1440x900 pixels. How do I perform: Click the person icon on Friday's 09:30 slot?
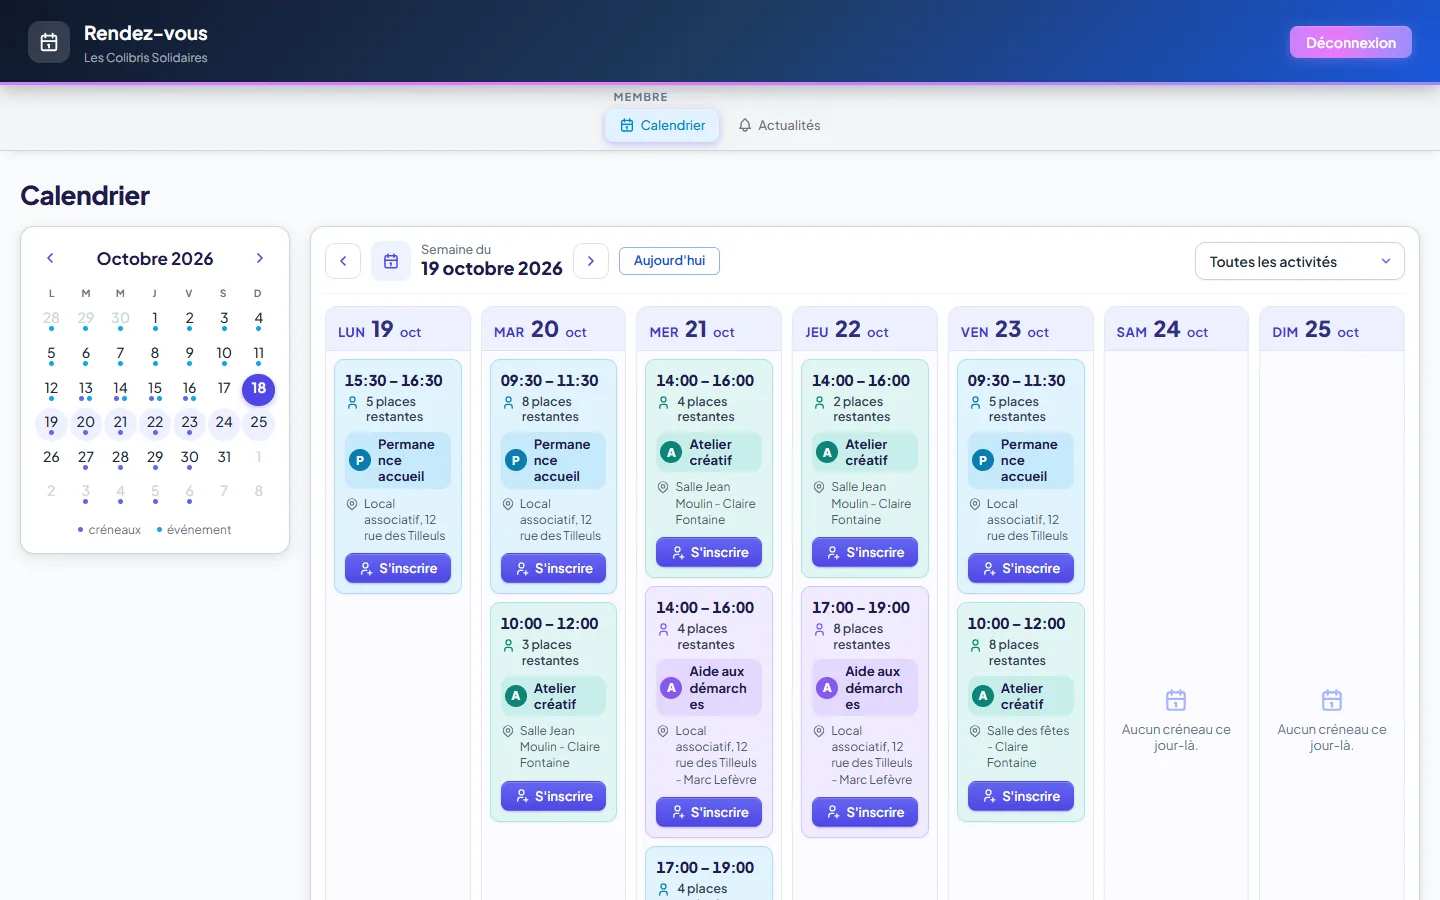tap(975, 402)
